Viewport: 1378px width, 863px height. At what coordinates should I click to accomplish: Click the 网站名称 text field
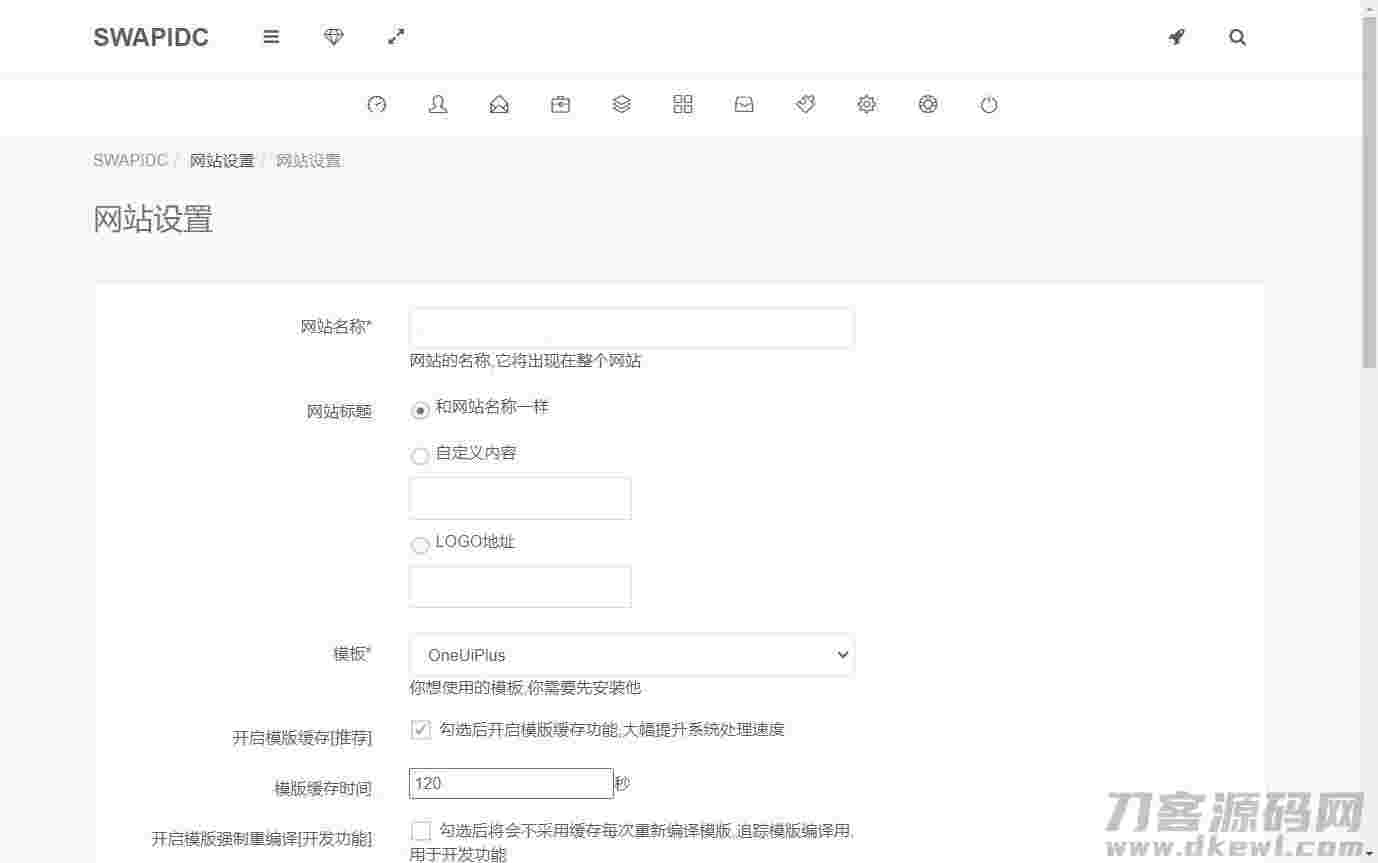pyautogui.click(x=631, y=328)
